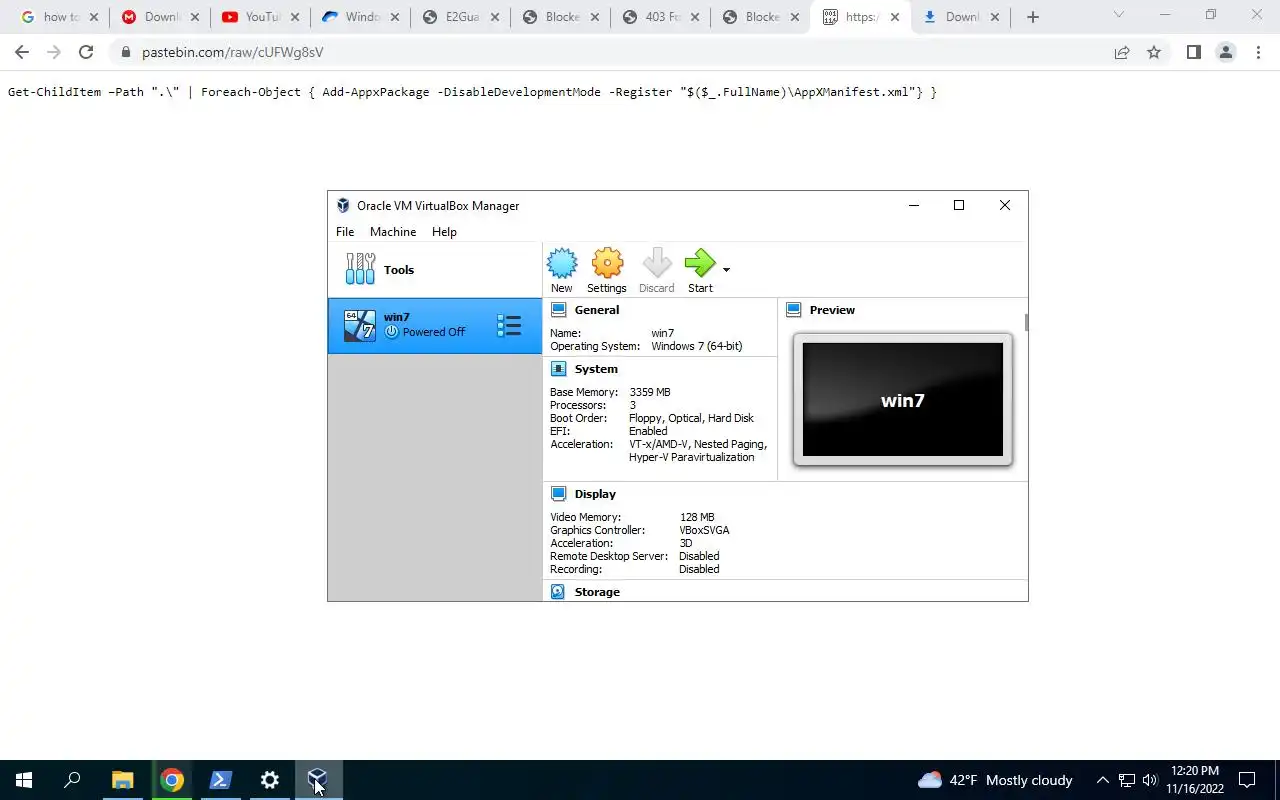
Task: Open PowerShell from the taskbar
Action: [220, 780]
